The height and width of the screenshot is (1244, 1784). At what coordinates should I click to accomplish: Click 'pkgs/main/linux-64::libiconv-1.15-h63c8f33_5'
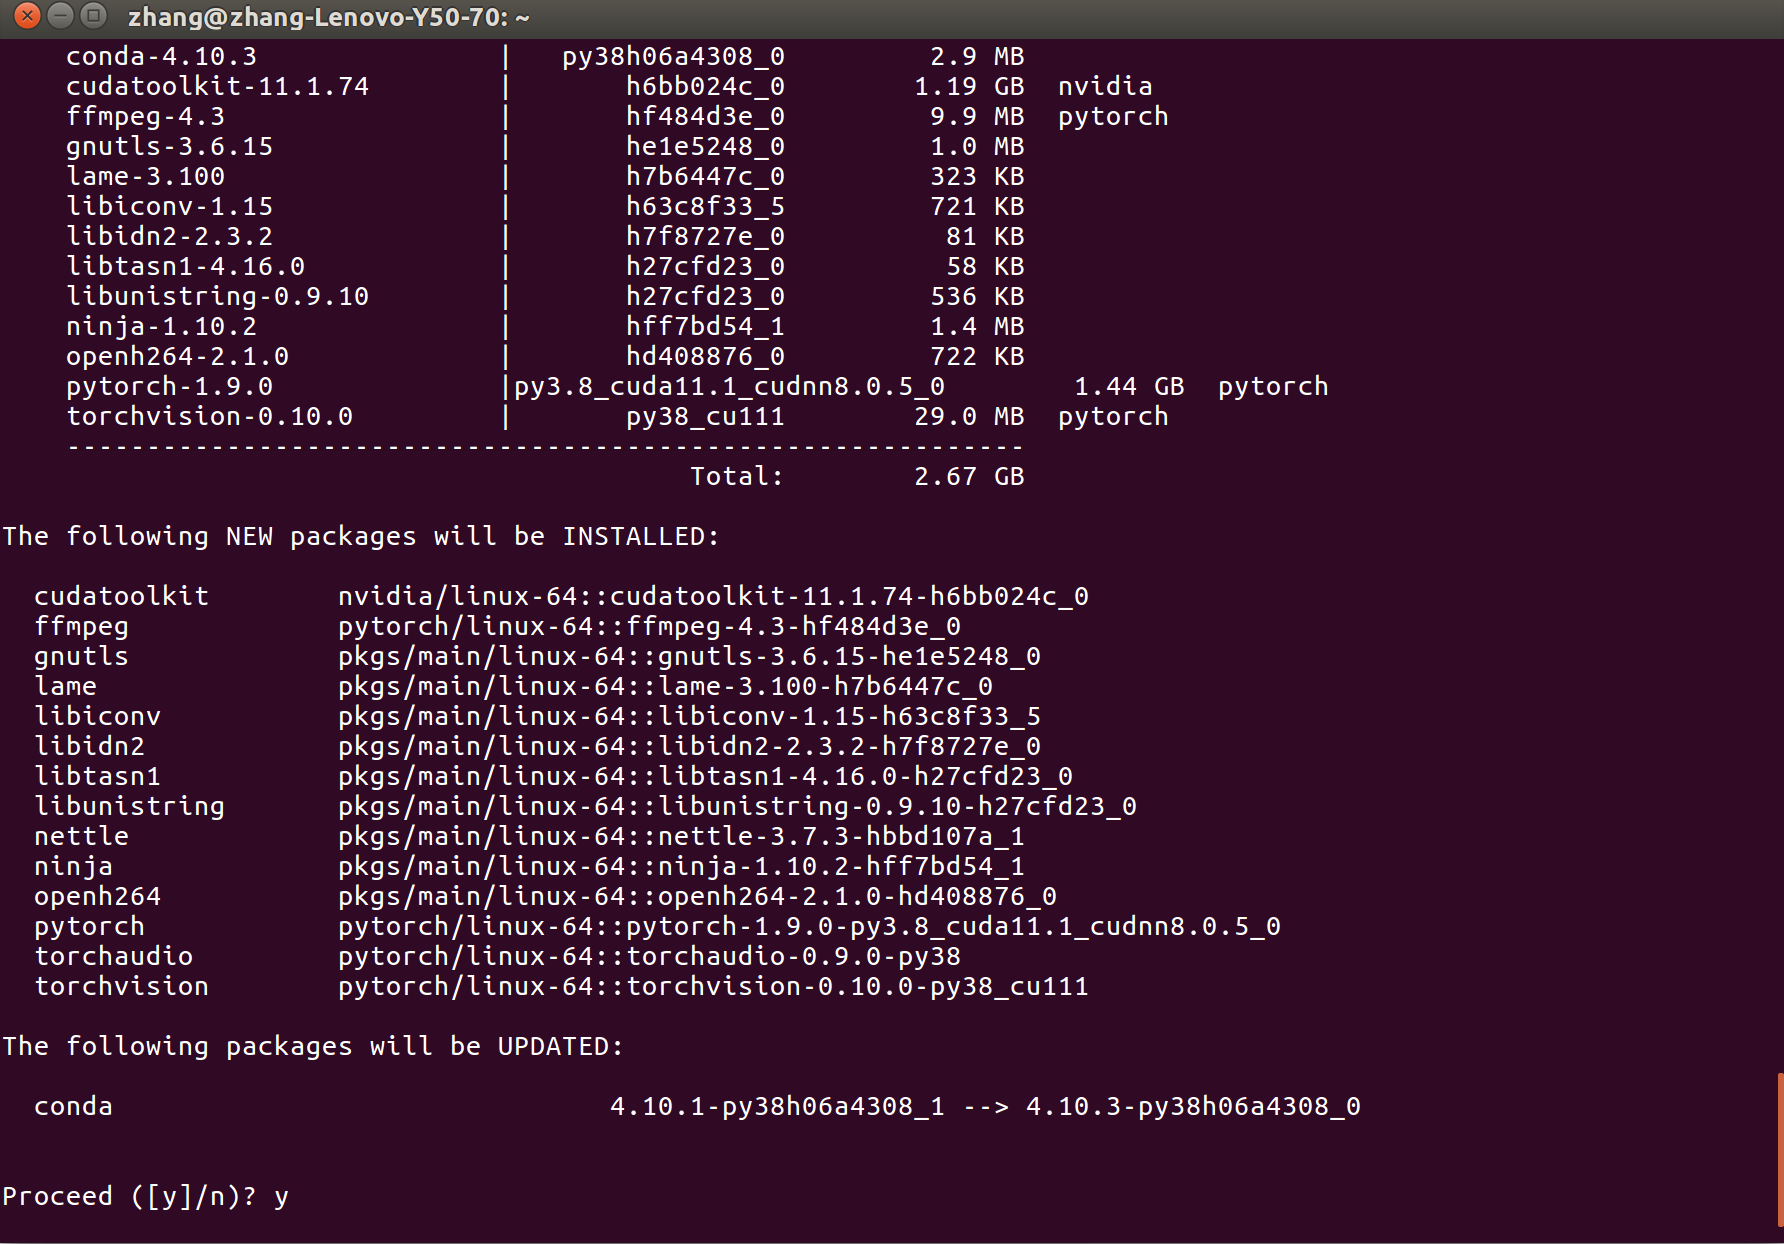pos(689,717)
